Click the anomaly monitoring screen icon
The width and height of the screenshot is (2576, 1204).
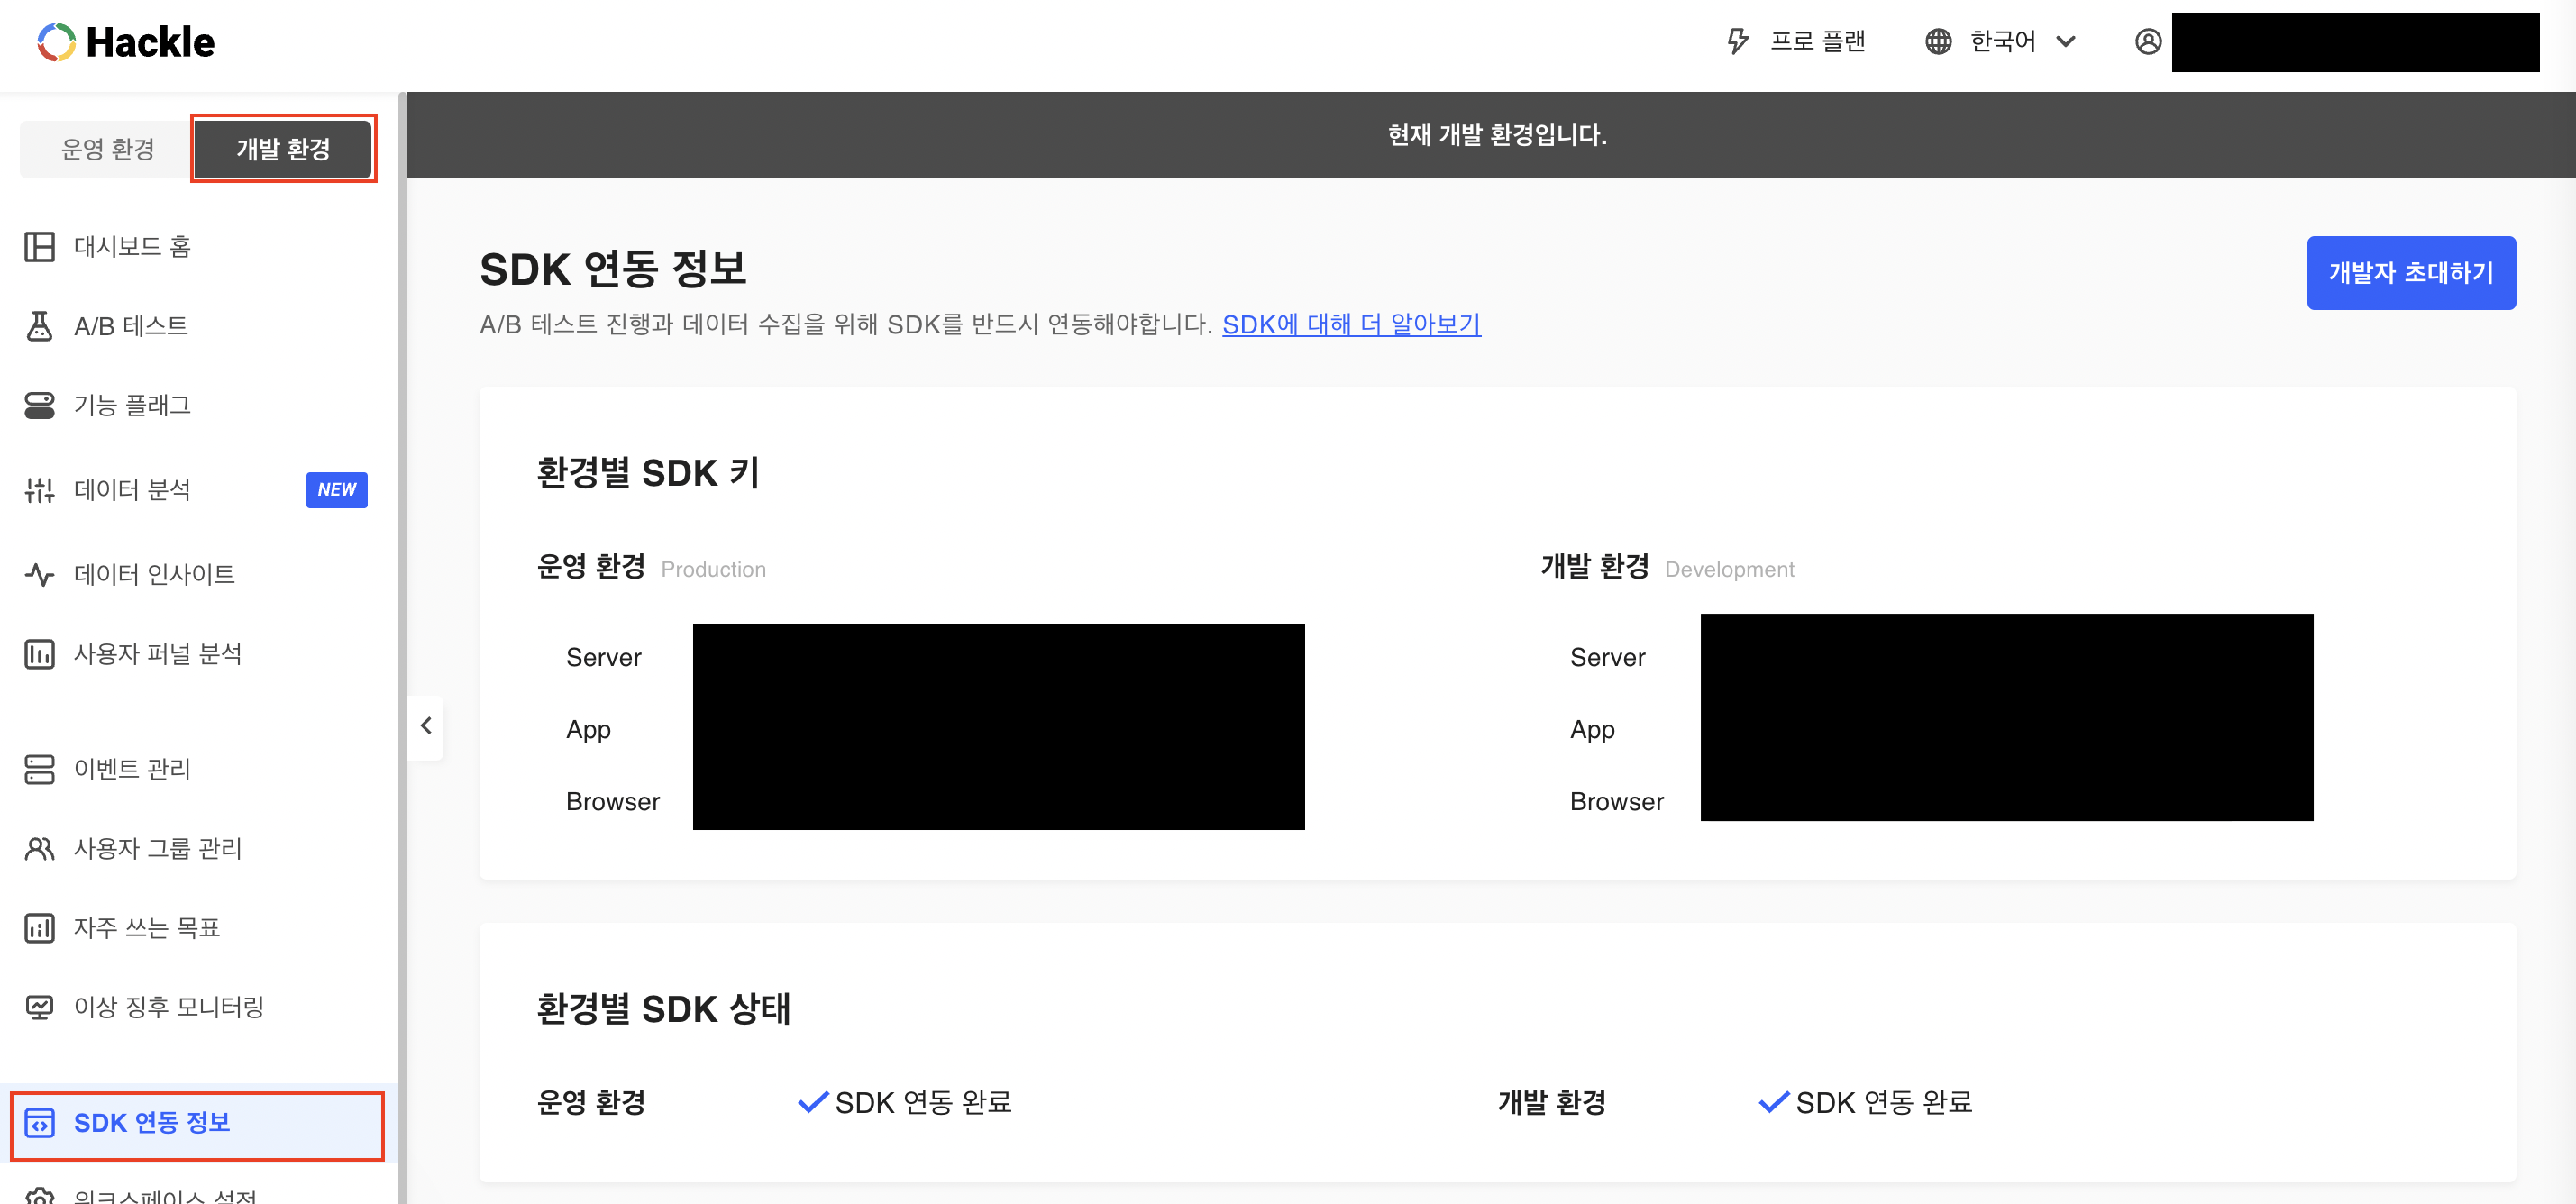click(39, 1007)
